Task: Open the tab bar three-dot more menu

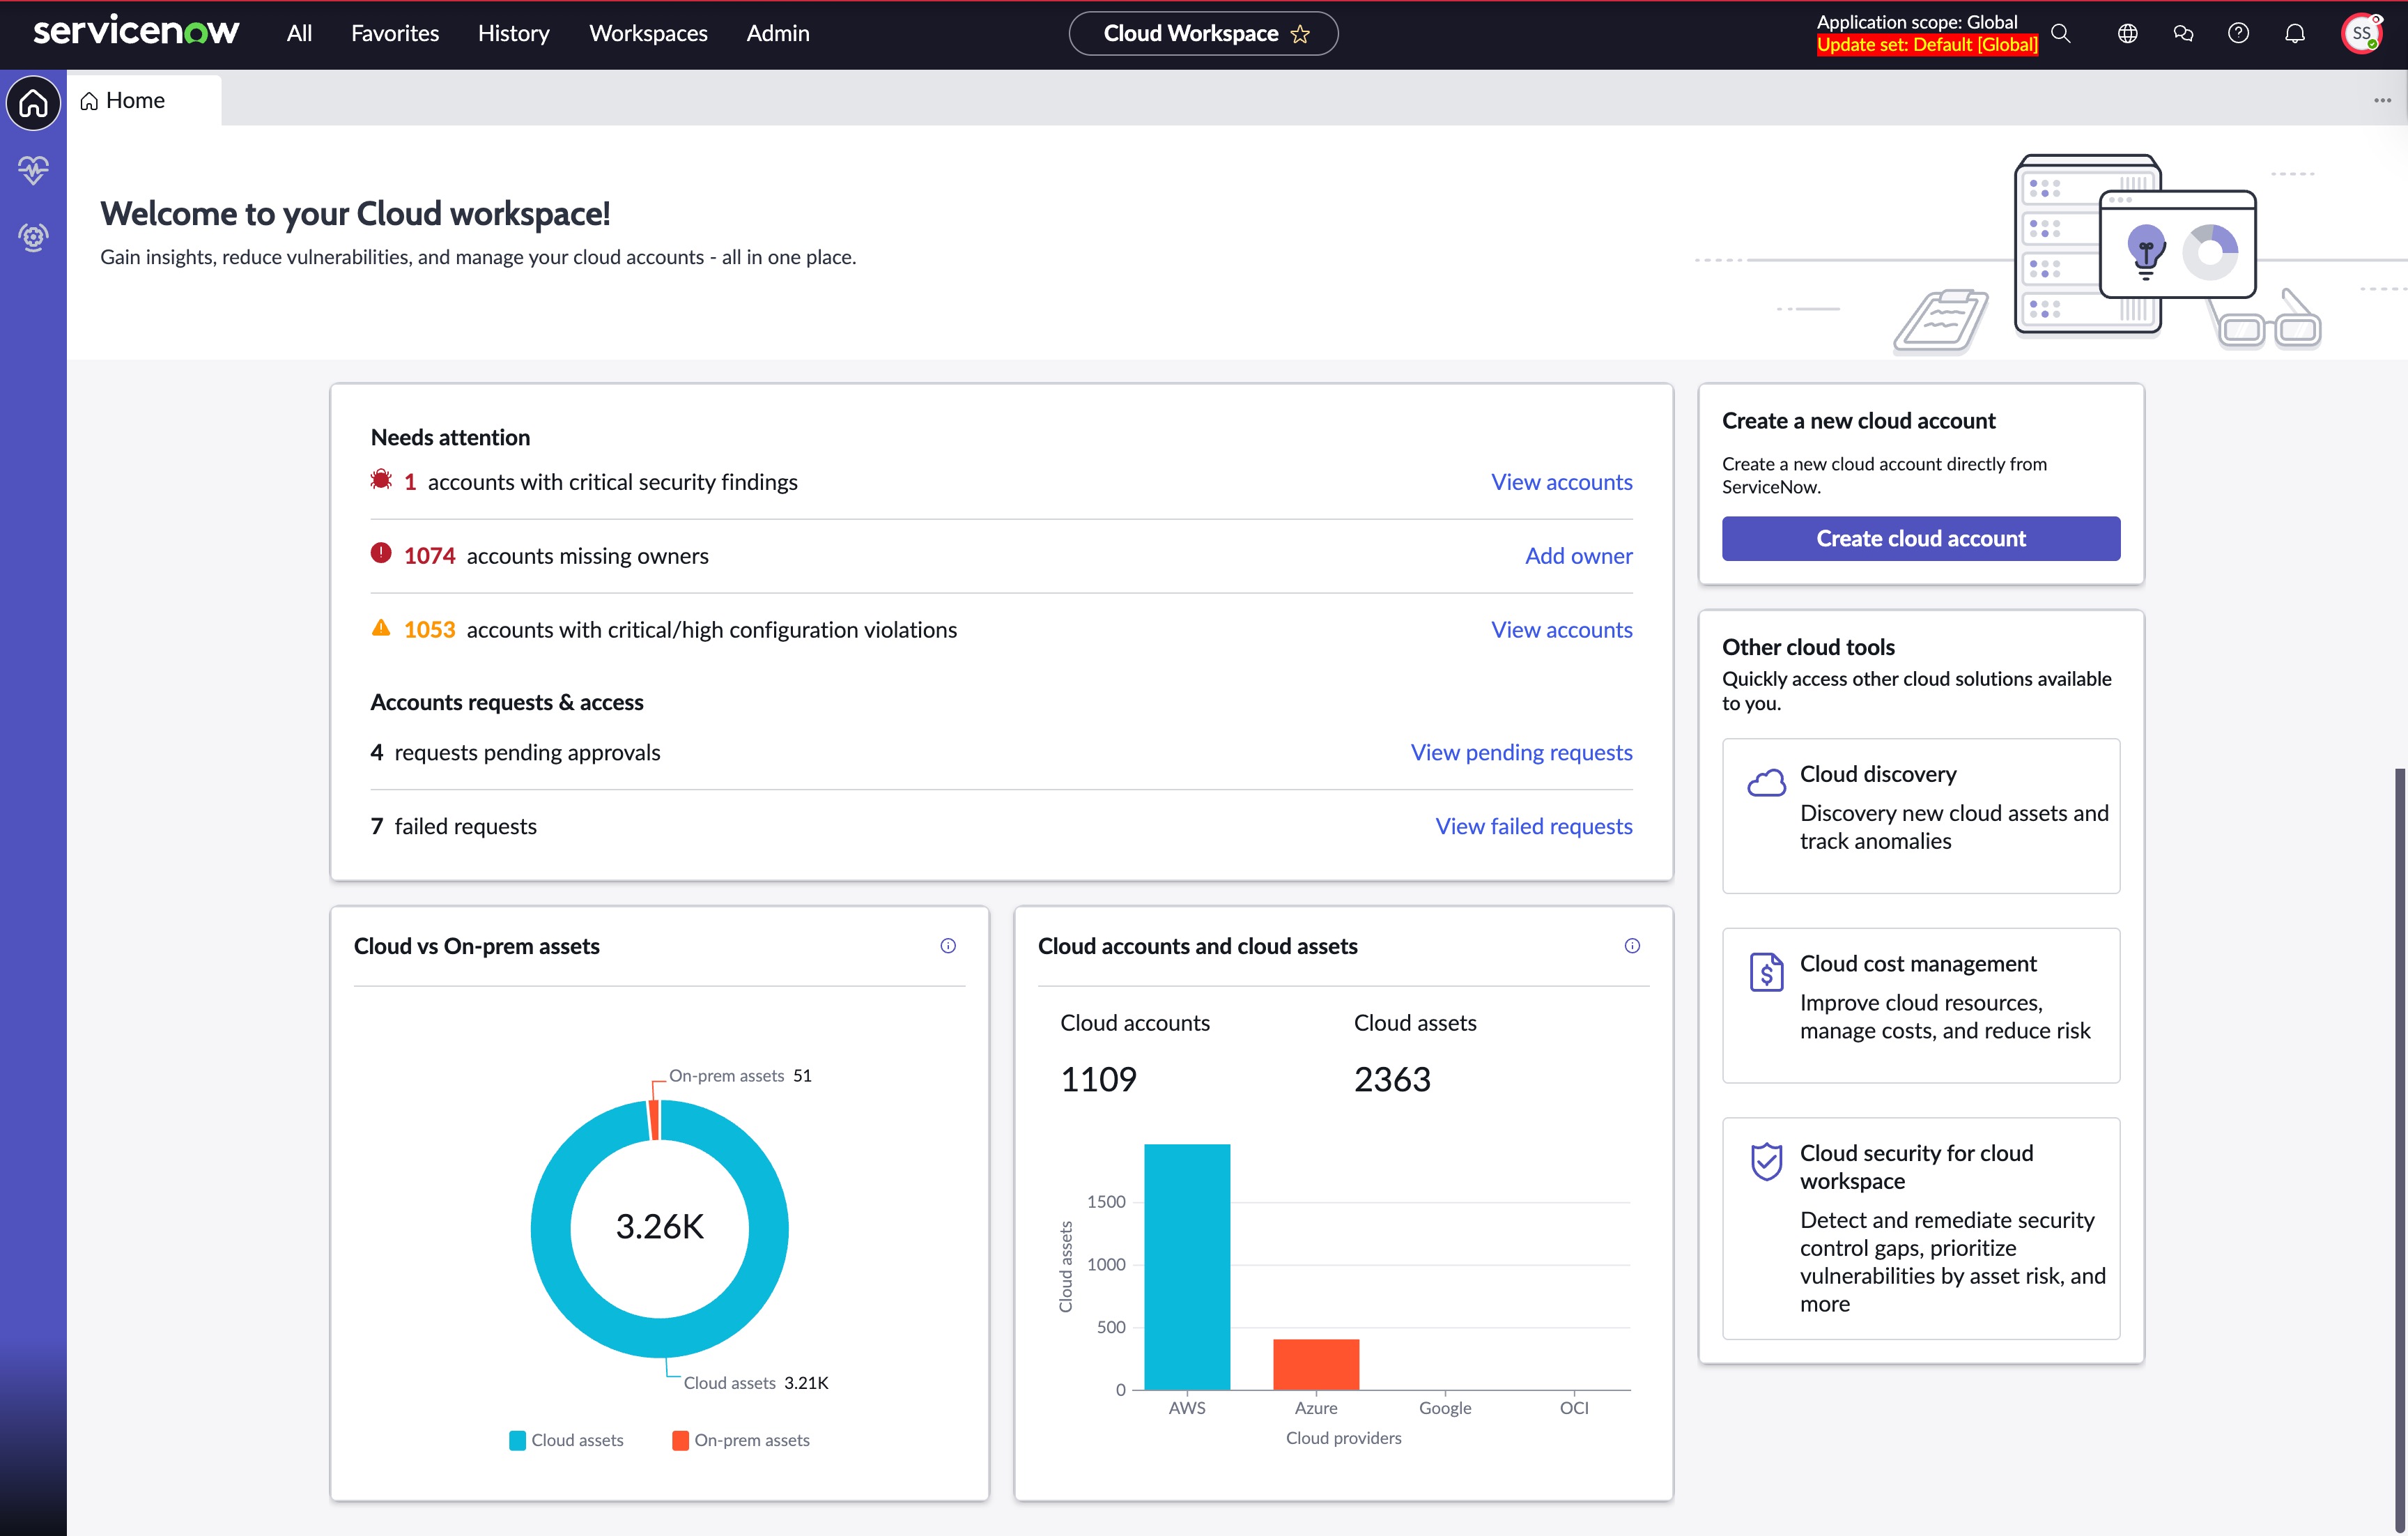Action: click(x=2383, y=100)
